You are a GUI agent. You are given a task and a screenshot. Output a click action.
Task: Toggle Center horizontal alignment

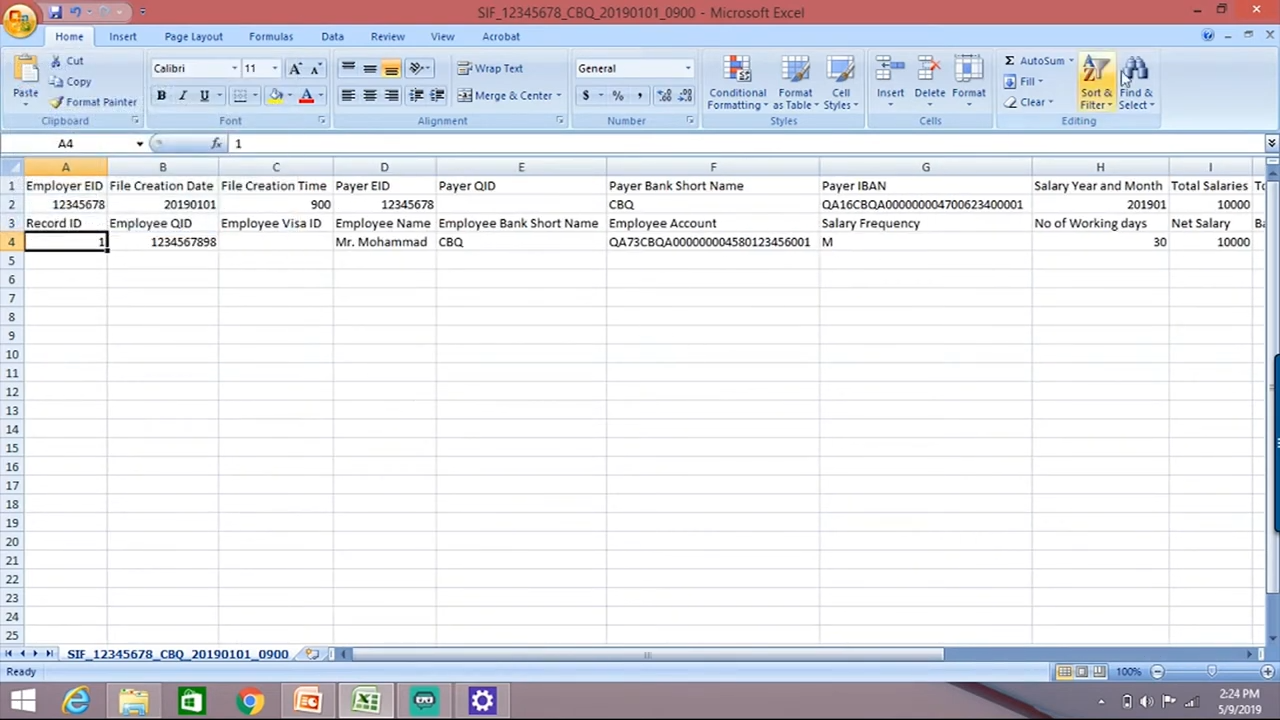pyautogui.click(x=370, y=95)
